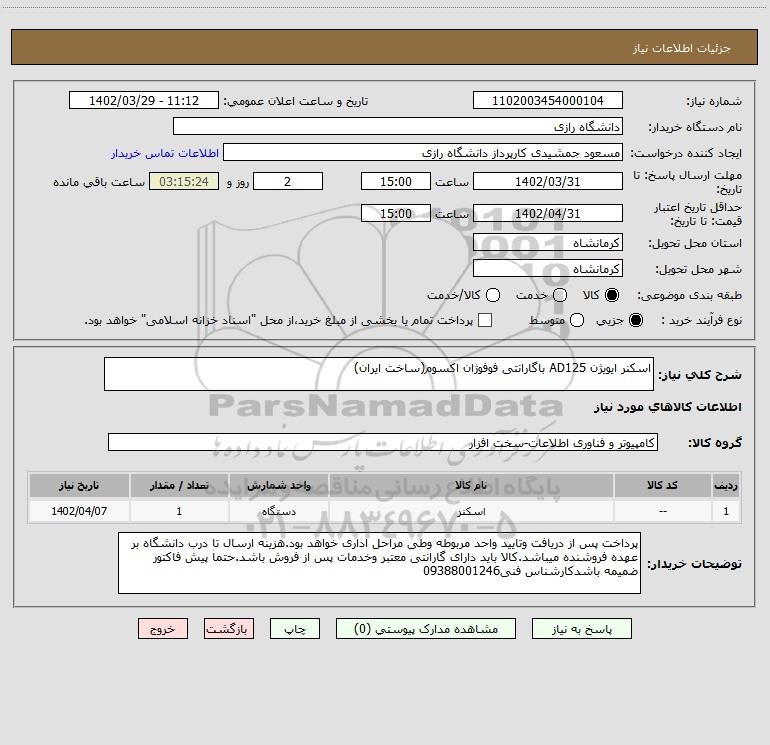Click the ایجاد کننده درخواست field
The image size is (770, 745).
(423, 152)
